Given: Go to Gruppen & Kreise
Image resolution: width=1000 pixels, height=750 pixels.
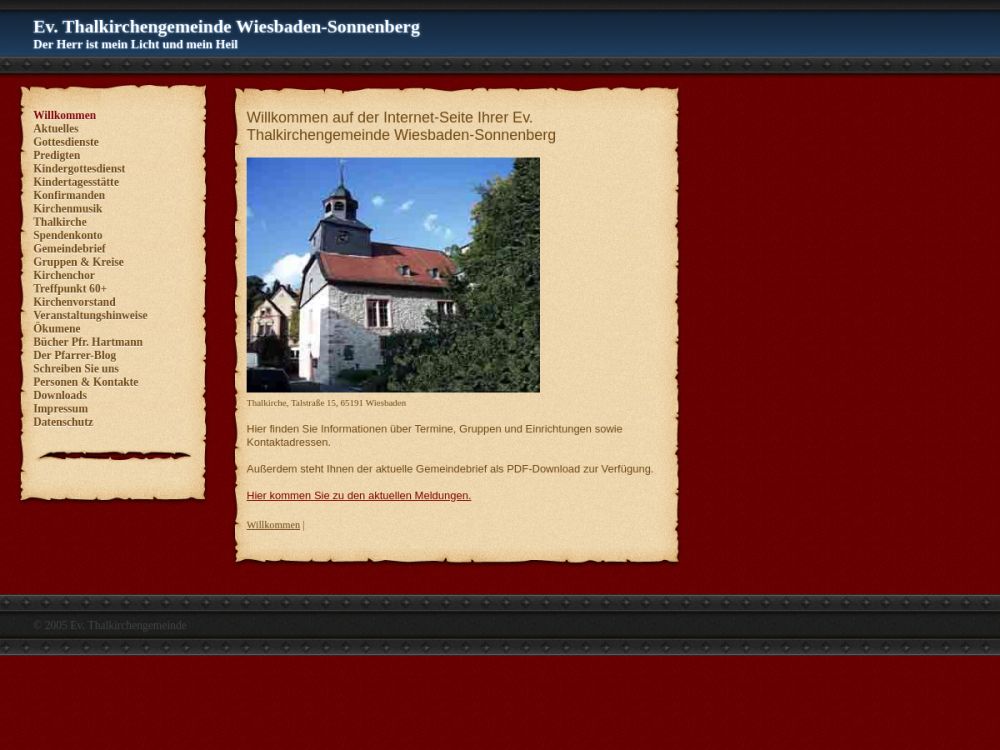Looking at the screenshot, I should pos(78,262).
